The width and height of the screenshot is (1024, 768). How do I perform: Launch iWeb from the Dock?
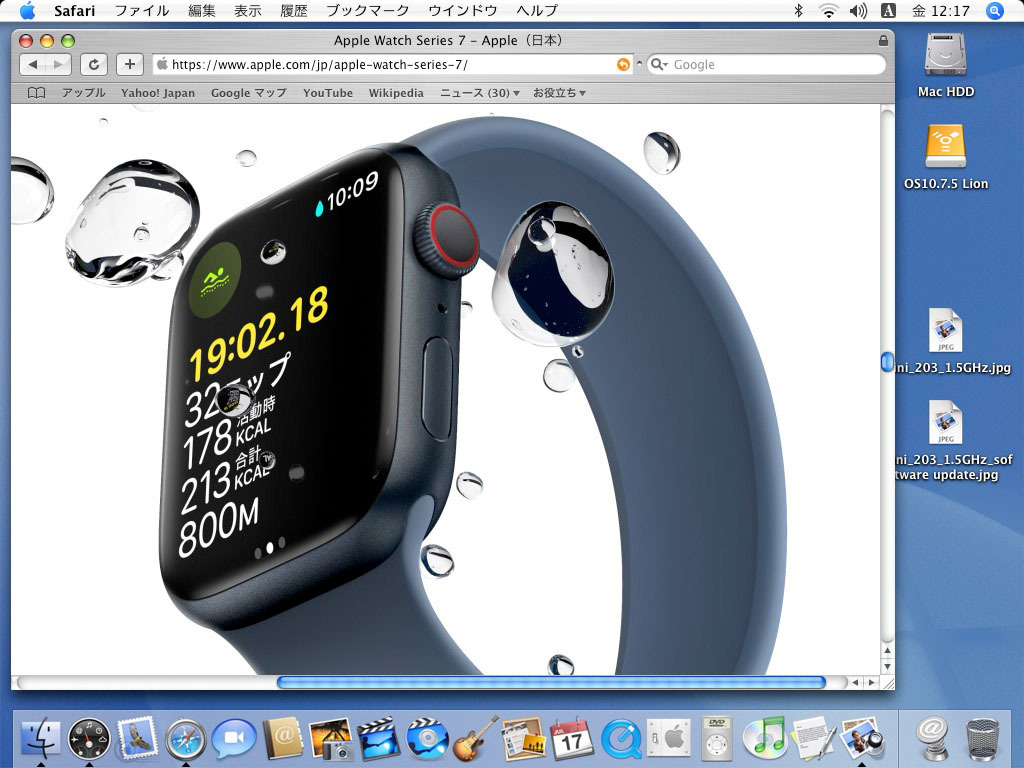pyautogui.click(x=523, y=739)
